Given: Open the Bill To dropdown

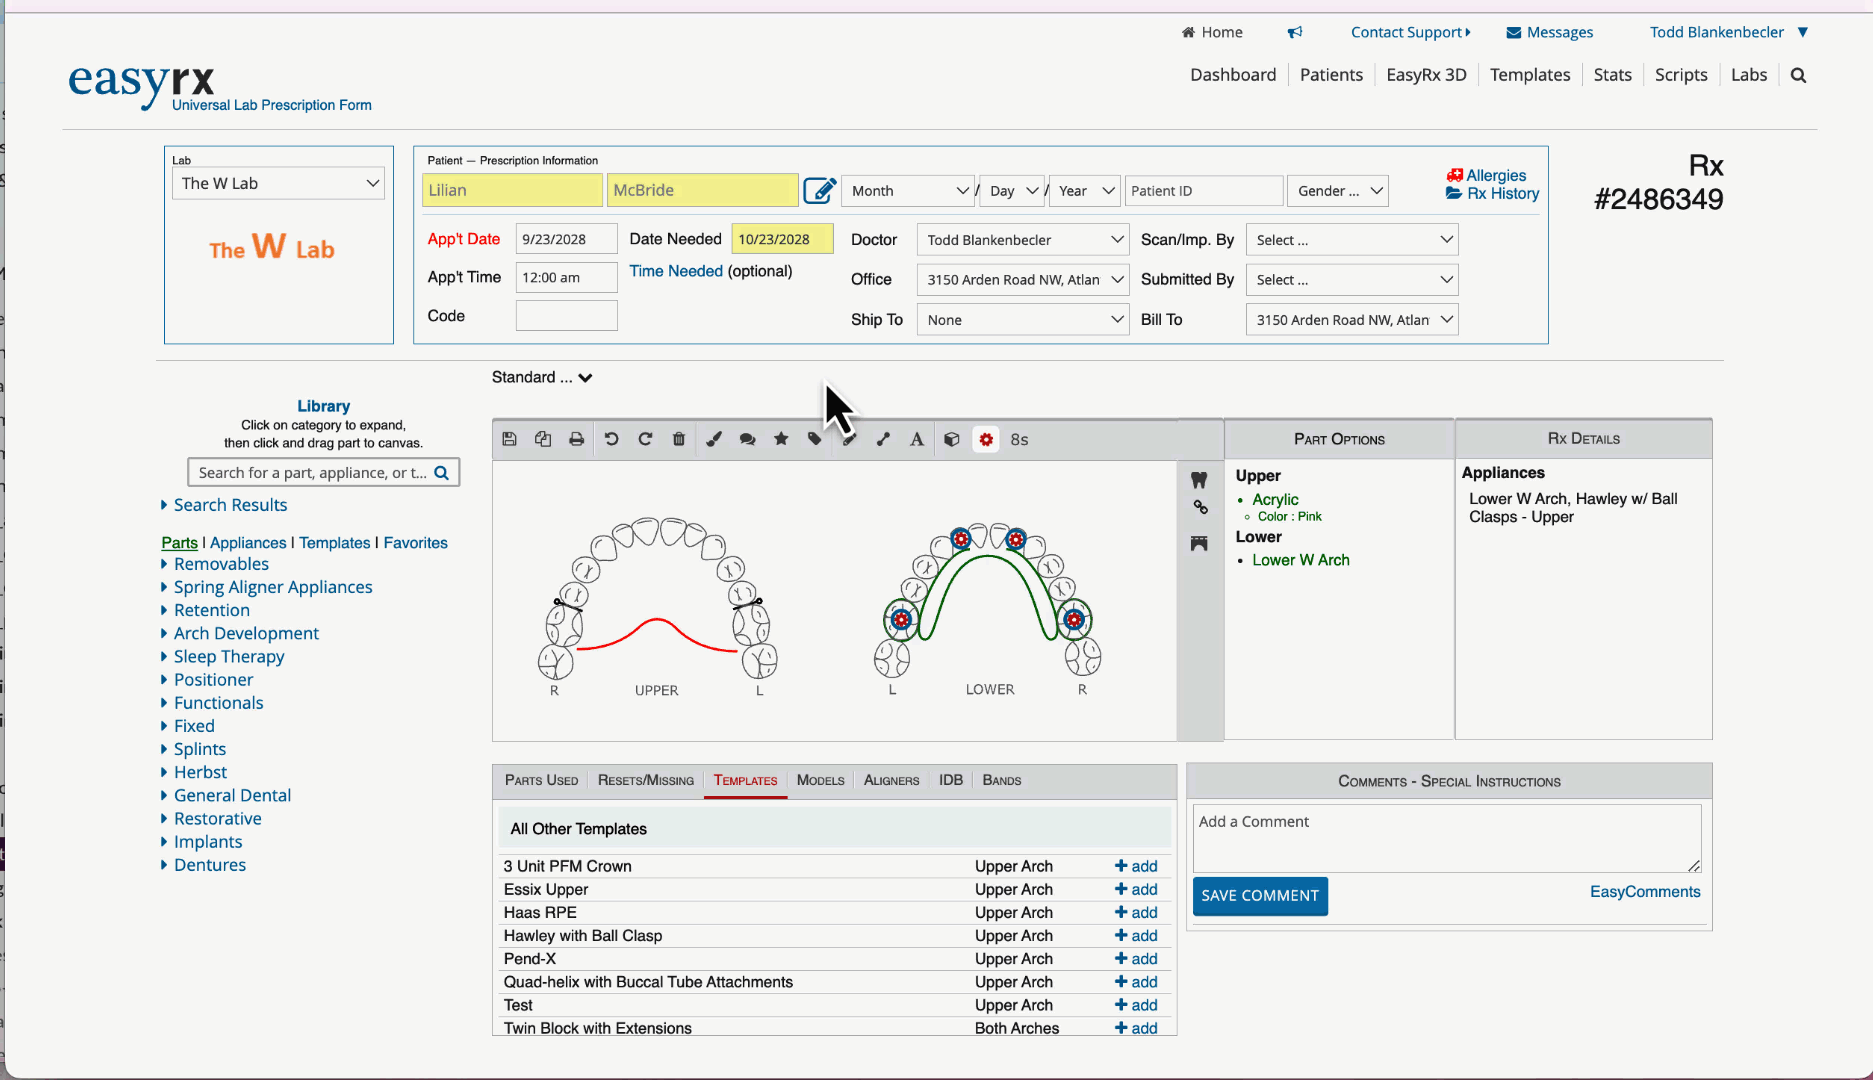Looking at the screenshot, I should (x=1352, y=320).
